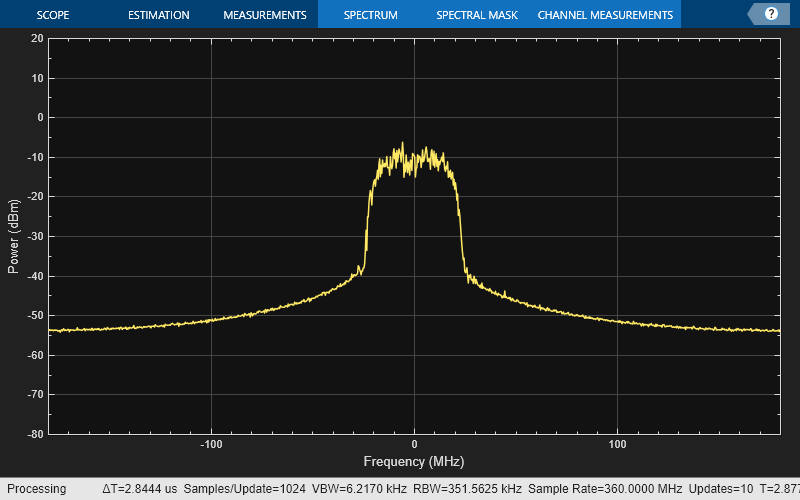Switch to the Scope tab
Screen dimensions: 800x500
pyautogui.click(x=52, y=15)
